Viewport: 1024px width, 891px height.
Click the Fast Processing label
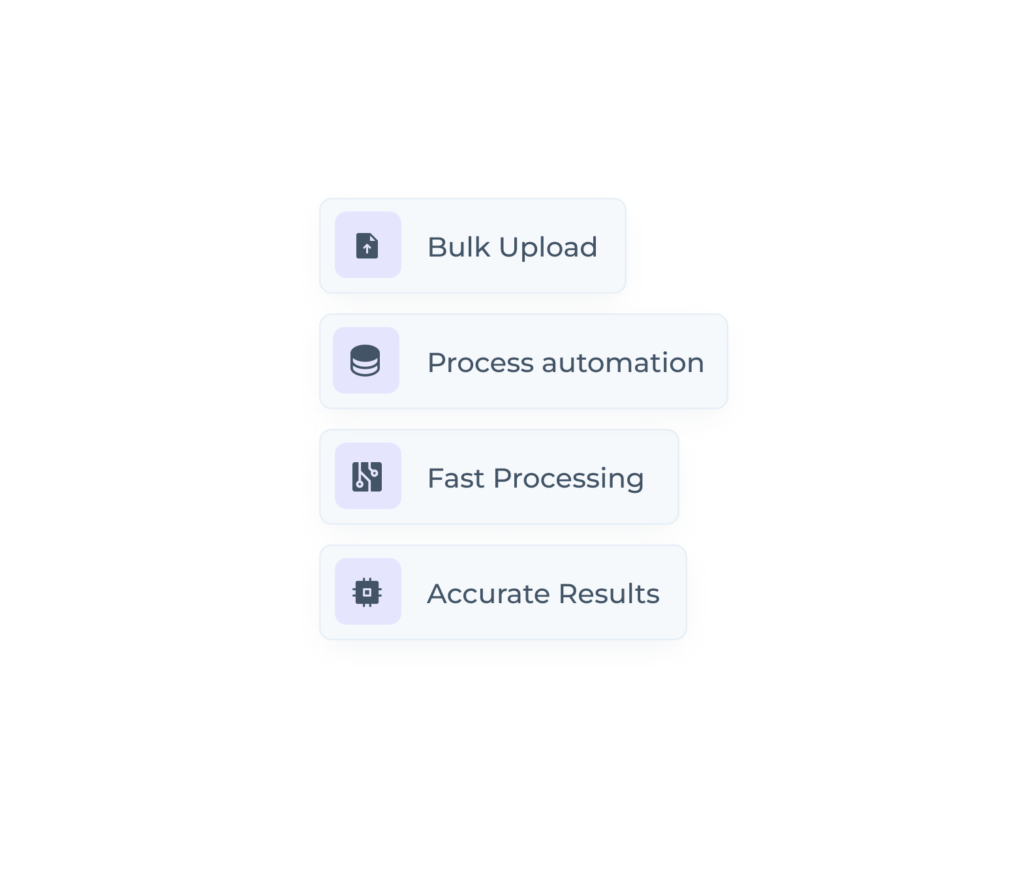click(535, 477)
